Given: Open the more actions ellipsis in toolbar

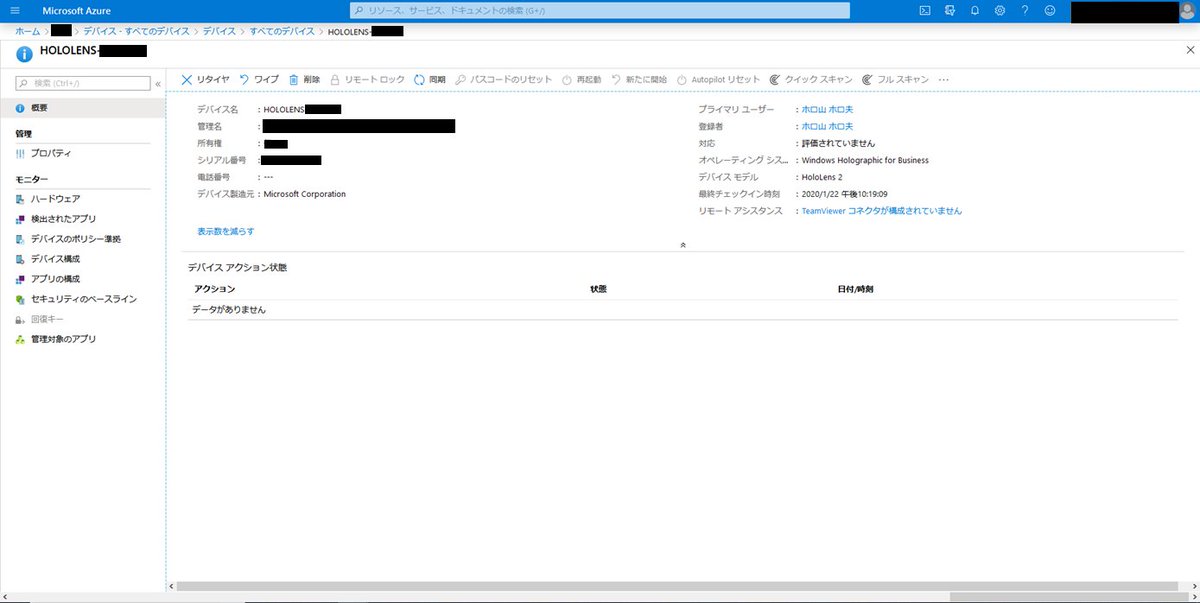Looking at the screenshot, I should [943, 79].
